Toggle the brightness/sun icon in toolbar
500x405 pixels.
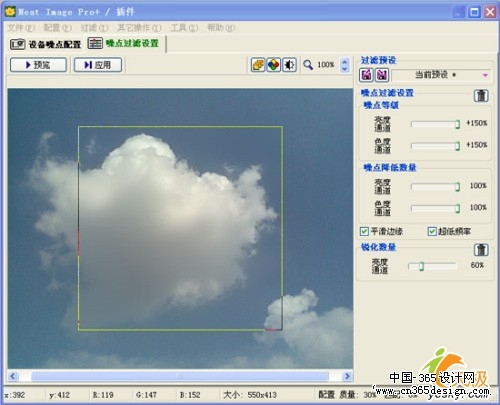coord(289,65)
